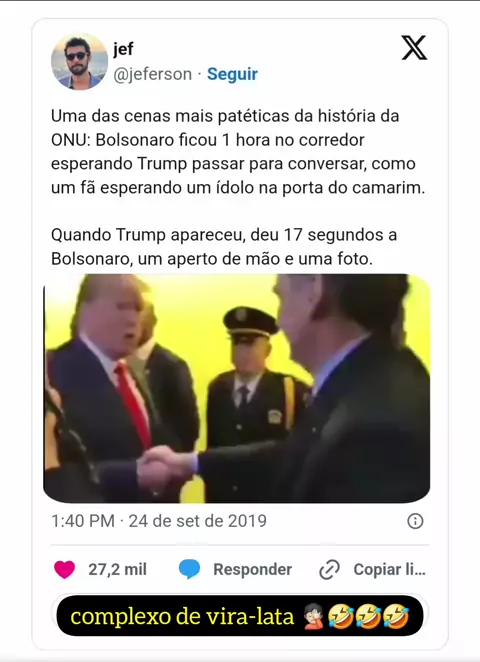Open the info circle icon
The image size is (480, 662).
coord(415,521)
